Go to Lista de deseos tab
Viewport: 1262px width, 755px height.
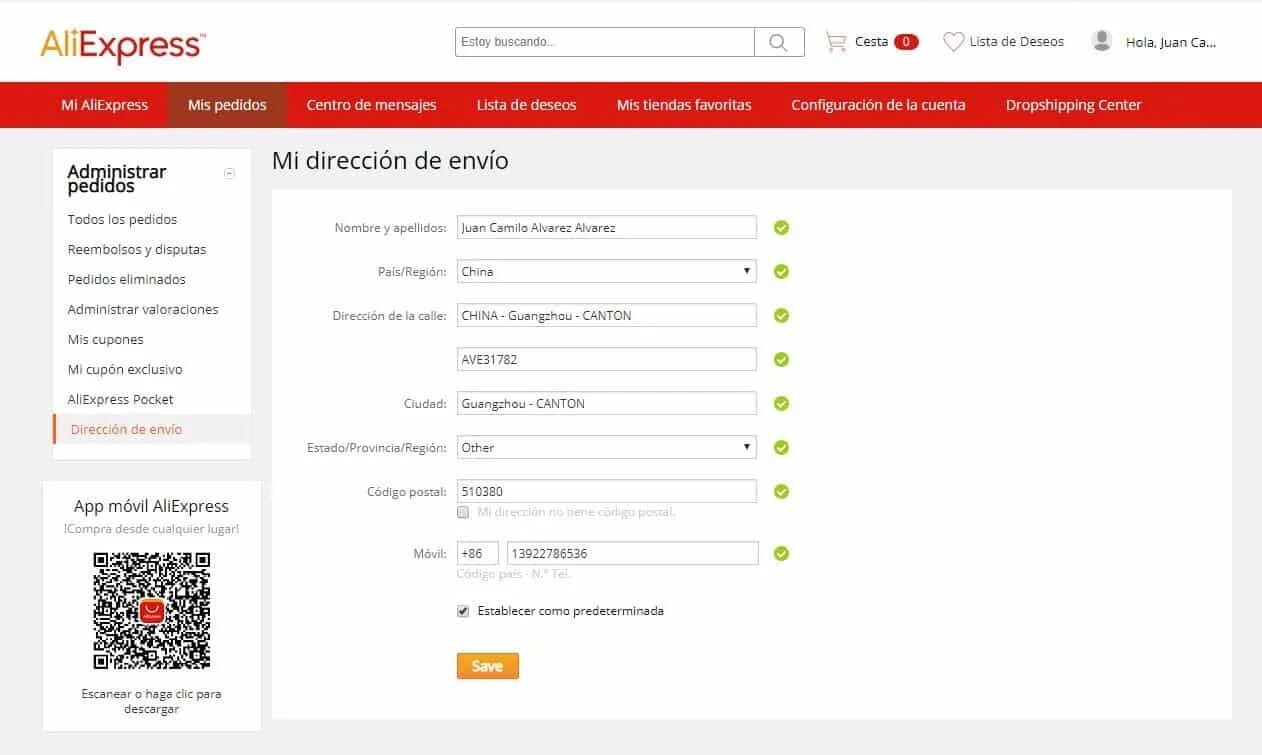click(x=527, y=105)
